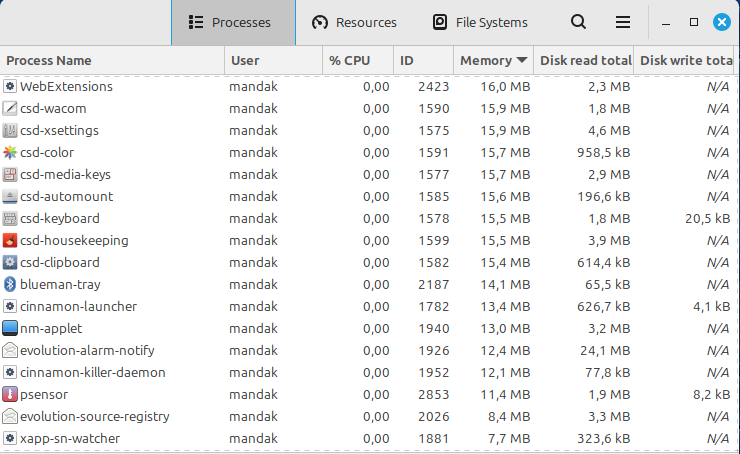The width and height of the screenshot is (740, 454).
Task: Click the search magnifier icon
Action: [x=578, y=22]
